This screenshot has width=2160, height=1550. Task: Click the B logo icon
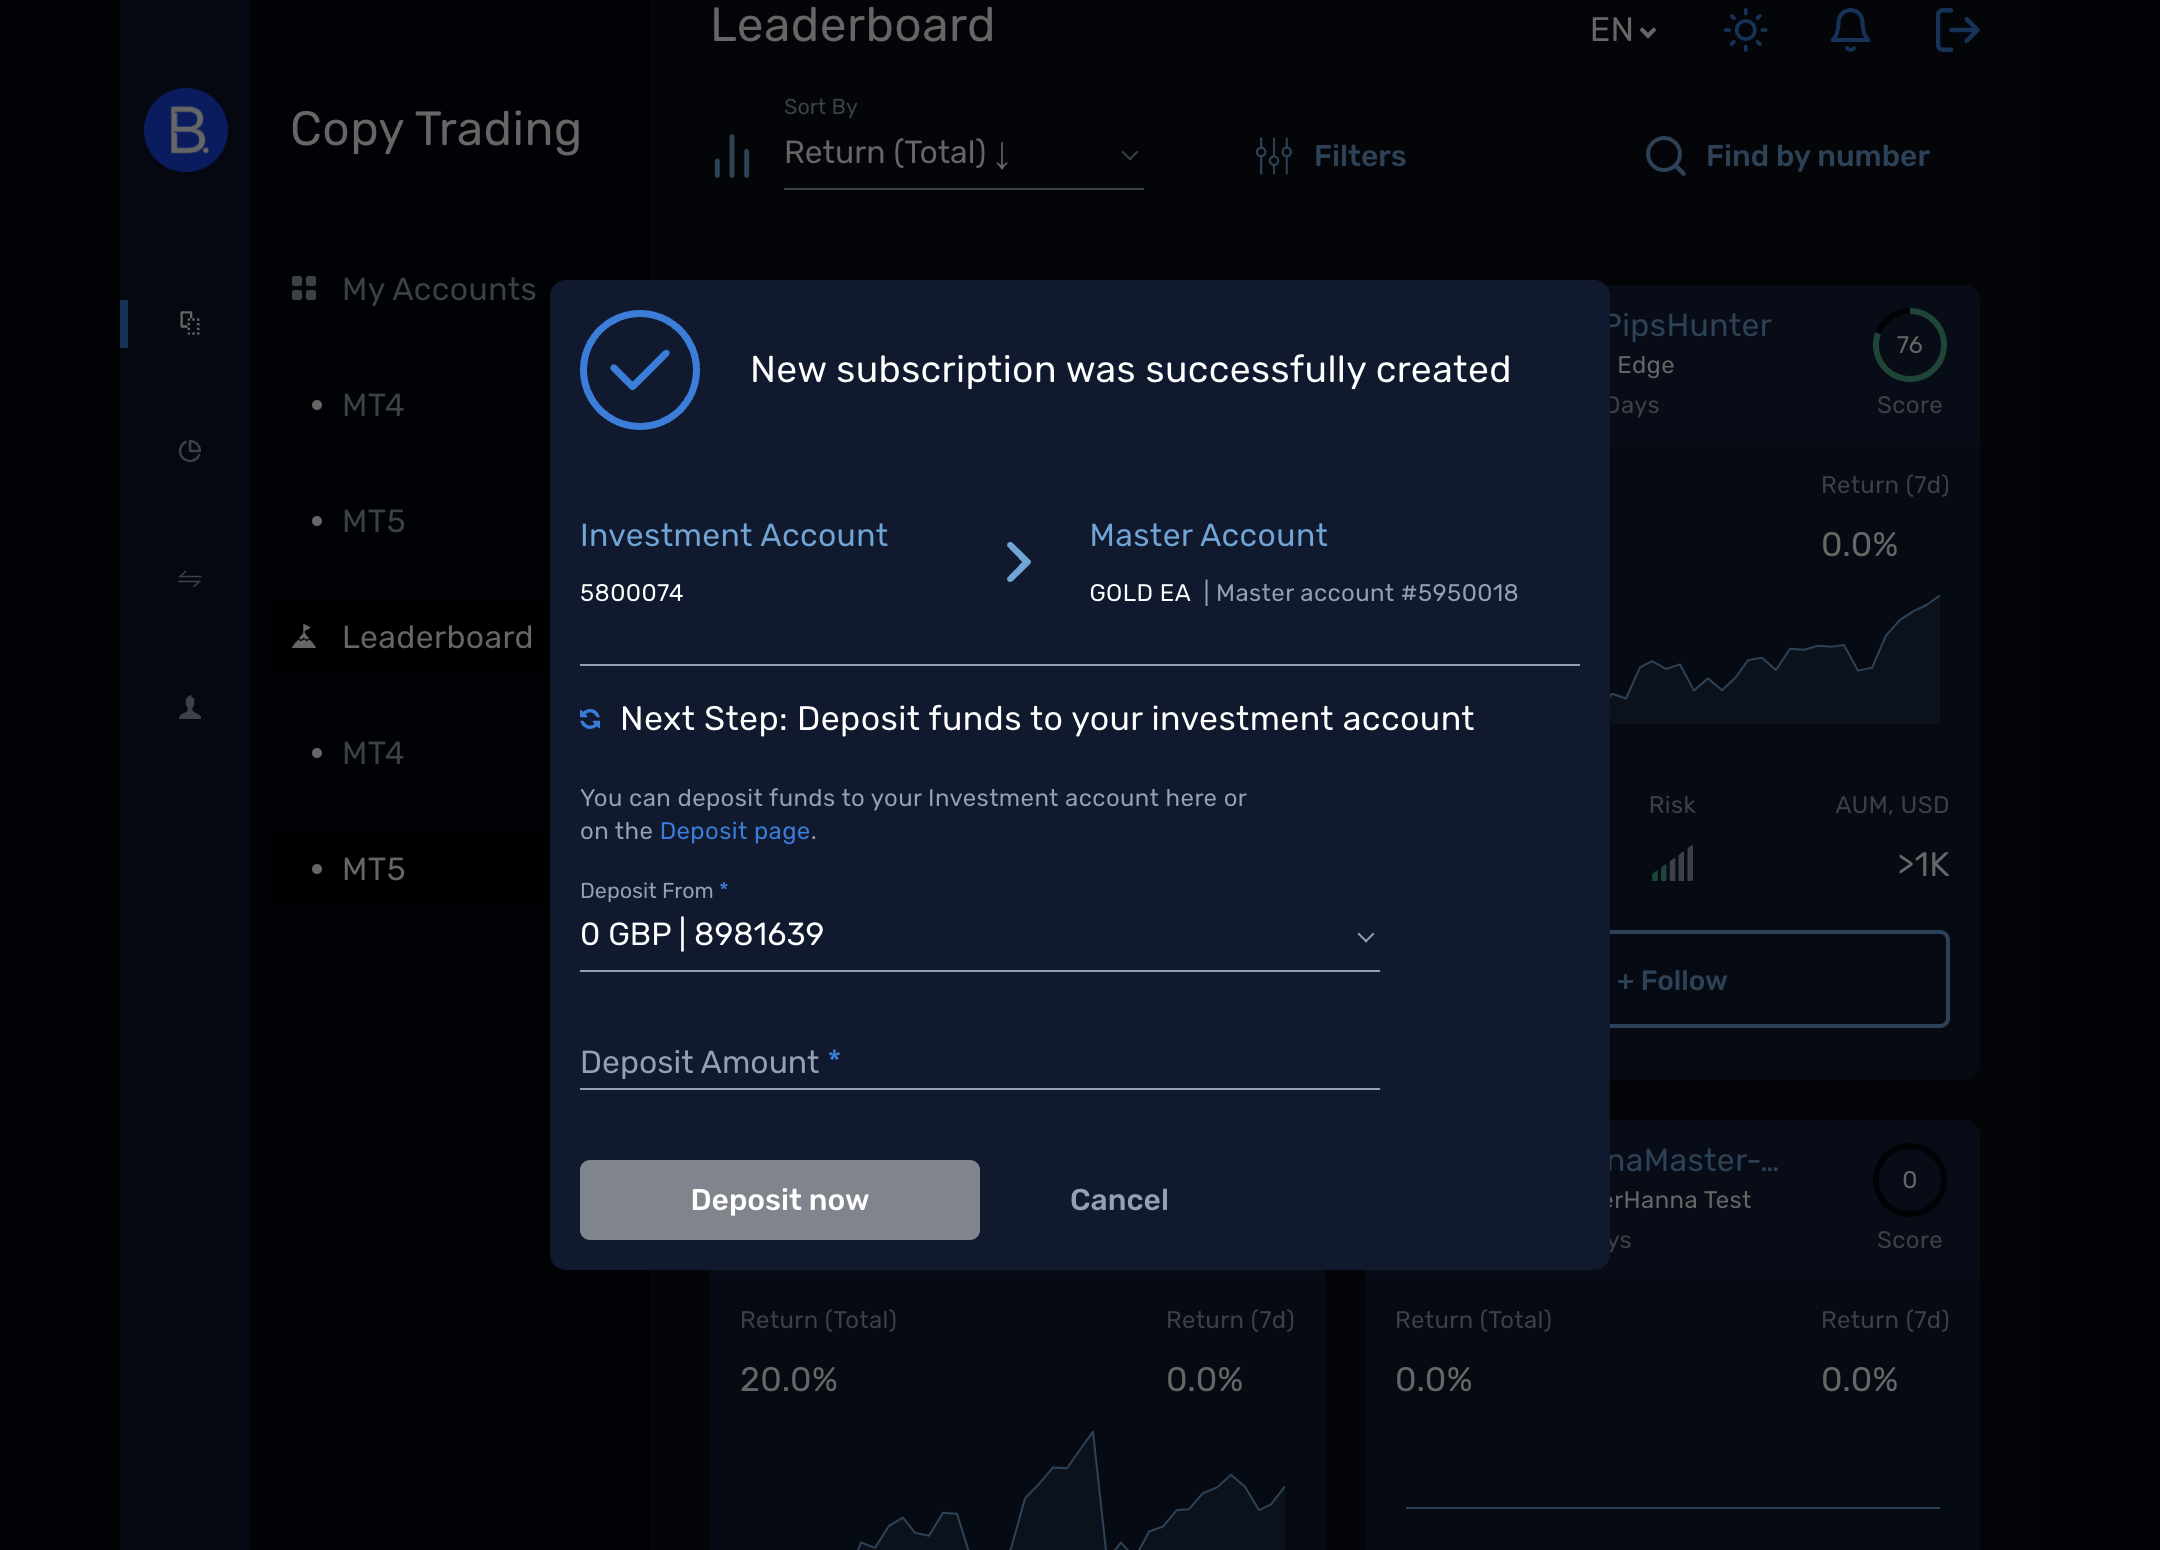[x=186, y=130]
